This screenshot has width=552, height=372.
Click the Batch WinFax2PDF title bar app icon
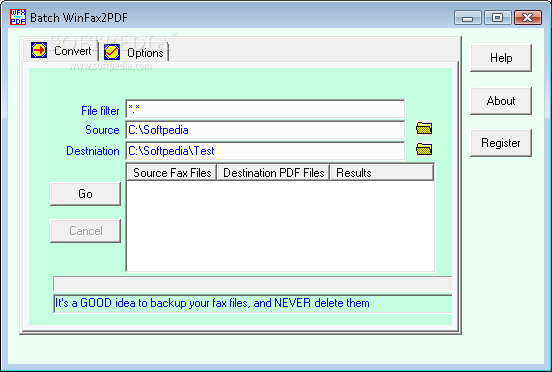[x=18, y=17]
